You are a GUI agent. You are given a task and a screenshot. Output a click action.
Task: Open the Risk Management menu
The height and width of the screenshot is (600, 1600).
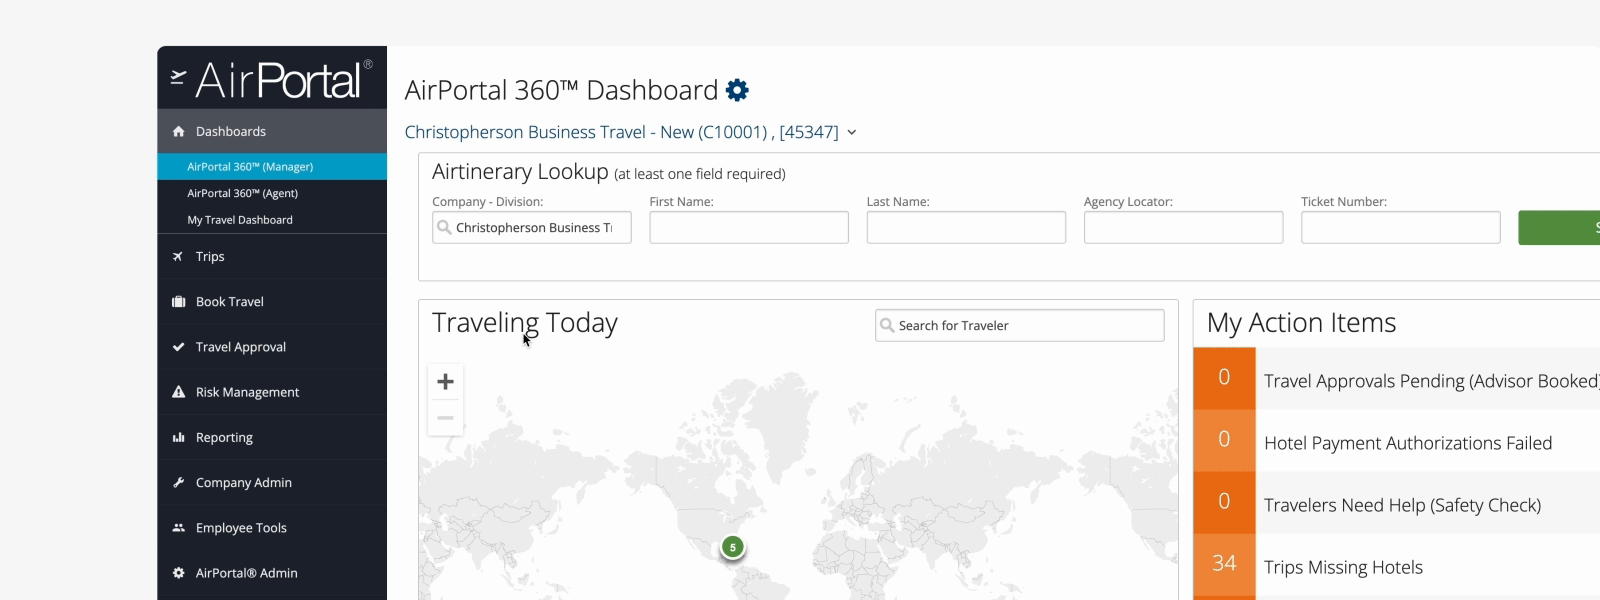pyautogui.click(x=272, y=392)
